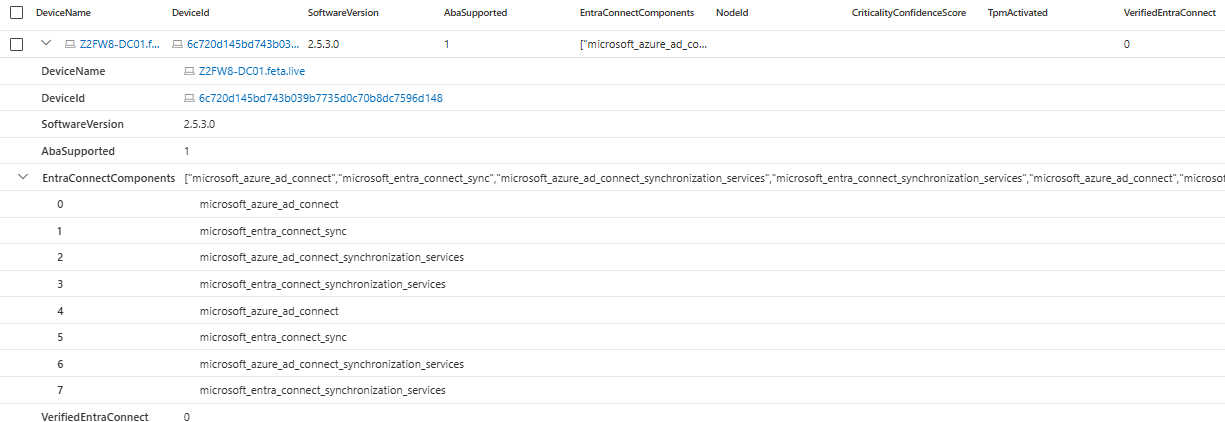The width and height of the screenshot is (1225, 422).
Task: Select array item 0 microsoft_azure_ad_connect
Action: [269, 204]
